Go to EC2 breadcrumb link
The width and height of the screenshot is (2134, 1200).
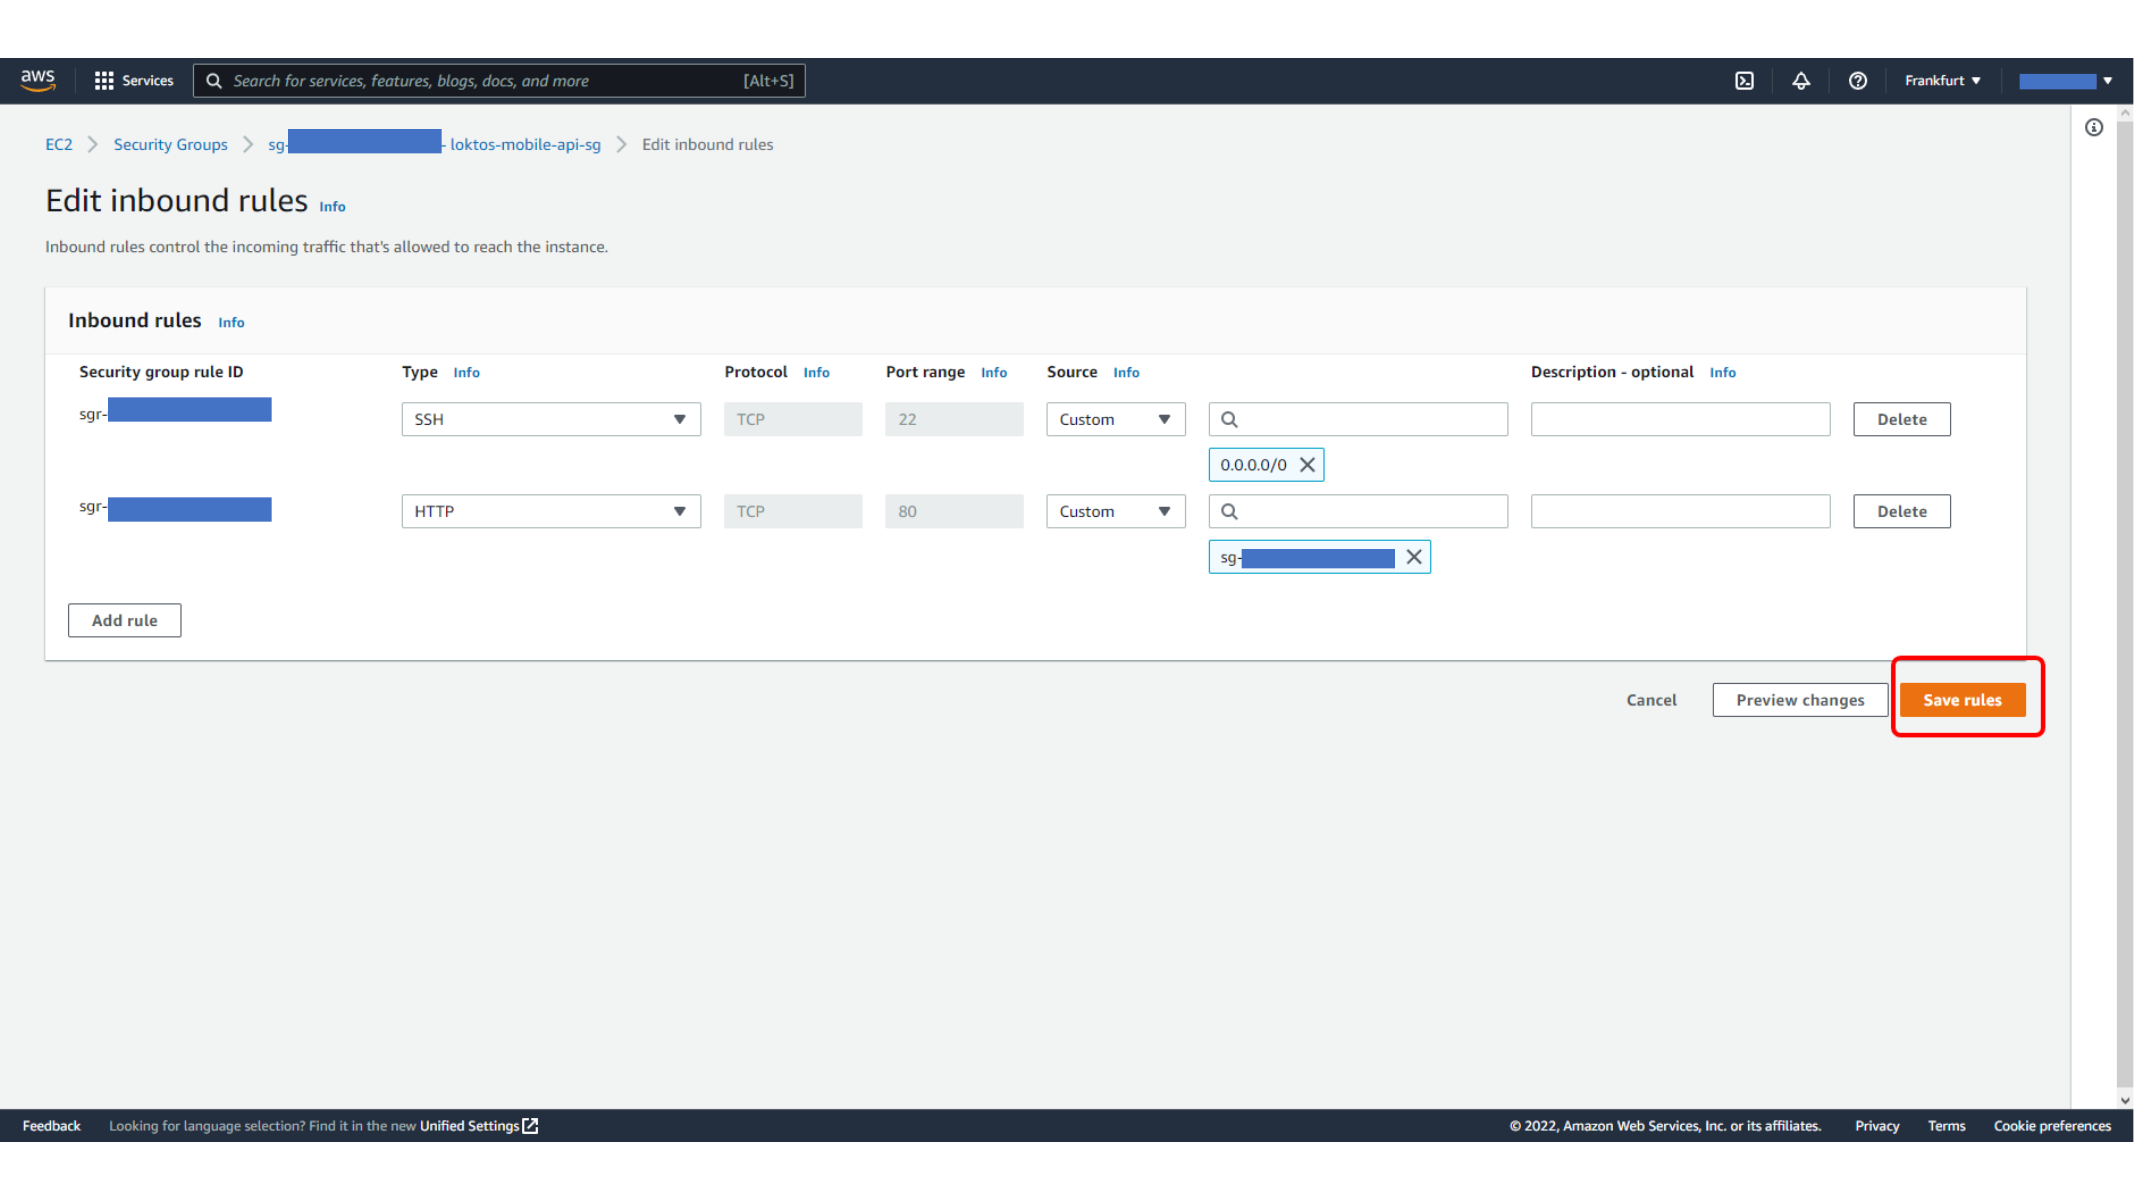pos(59,144)
